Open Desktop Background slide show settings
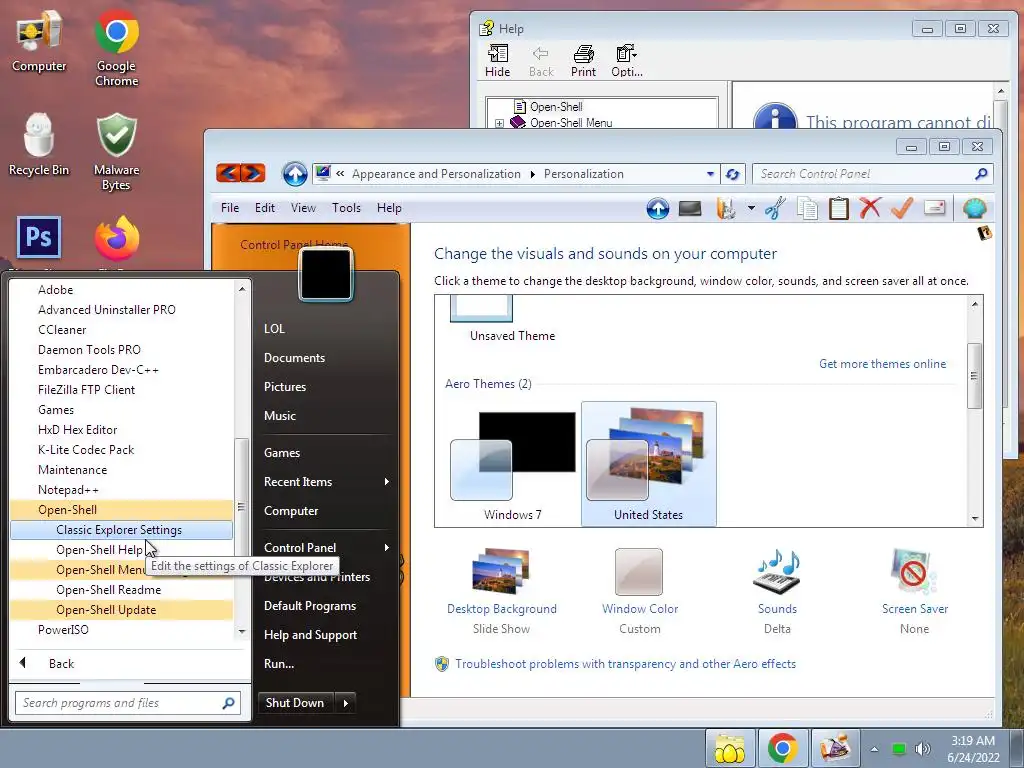The height and width of the screenshot is (768, 1024). point(502,592)
